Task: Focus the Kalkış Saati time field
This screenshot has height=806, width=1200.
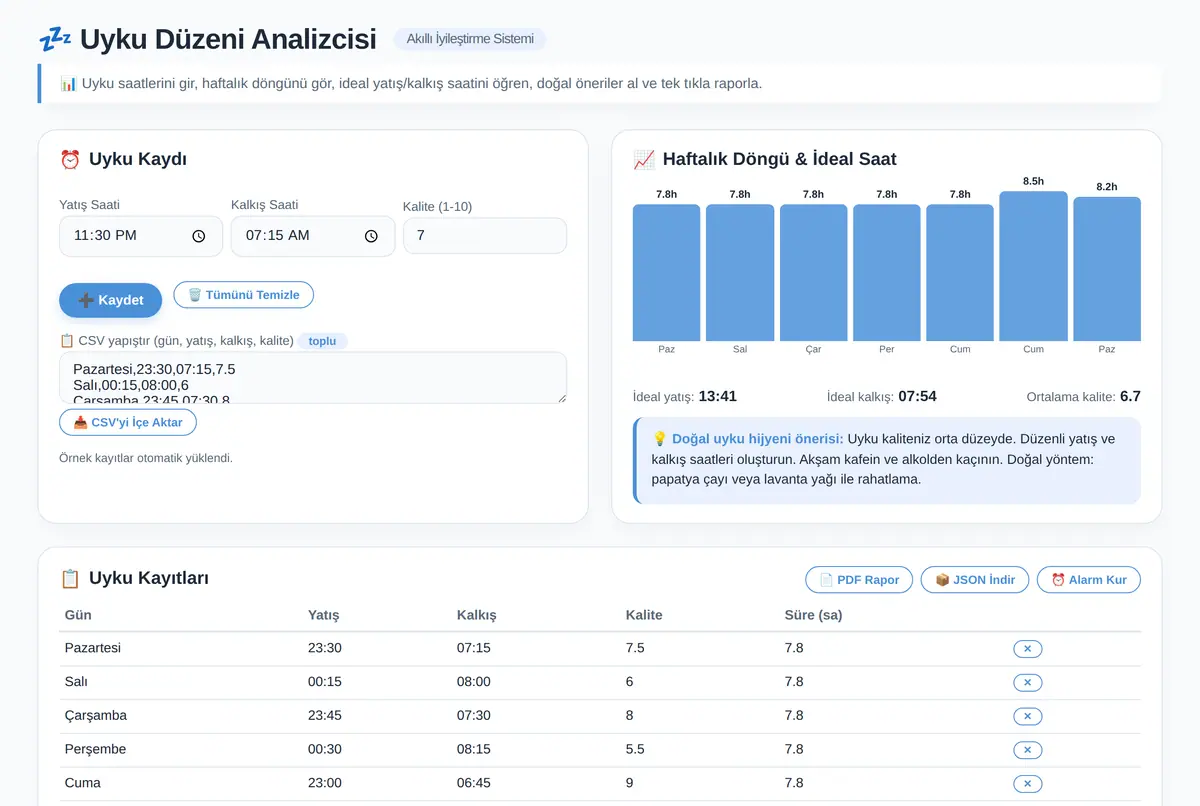Action: coord(313,236)
